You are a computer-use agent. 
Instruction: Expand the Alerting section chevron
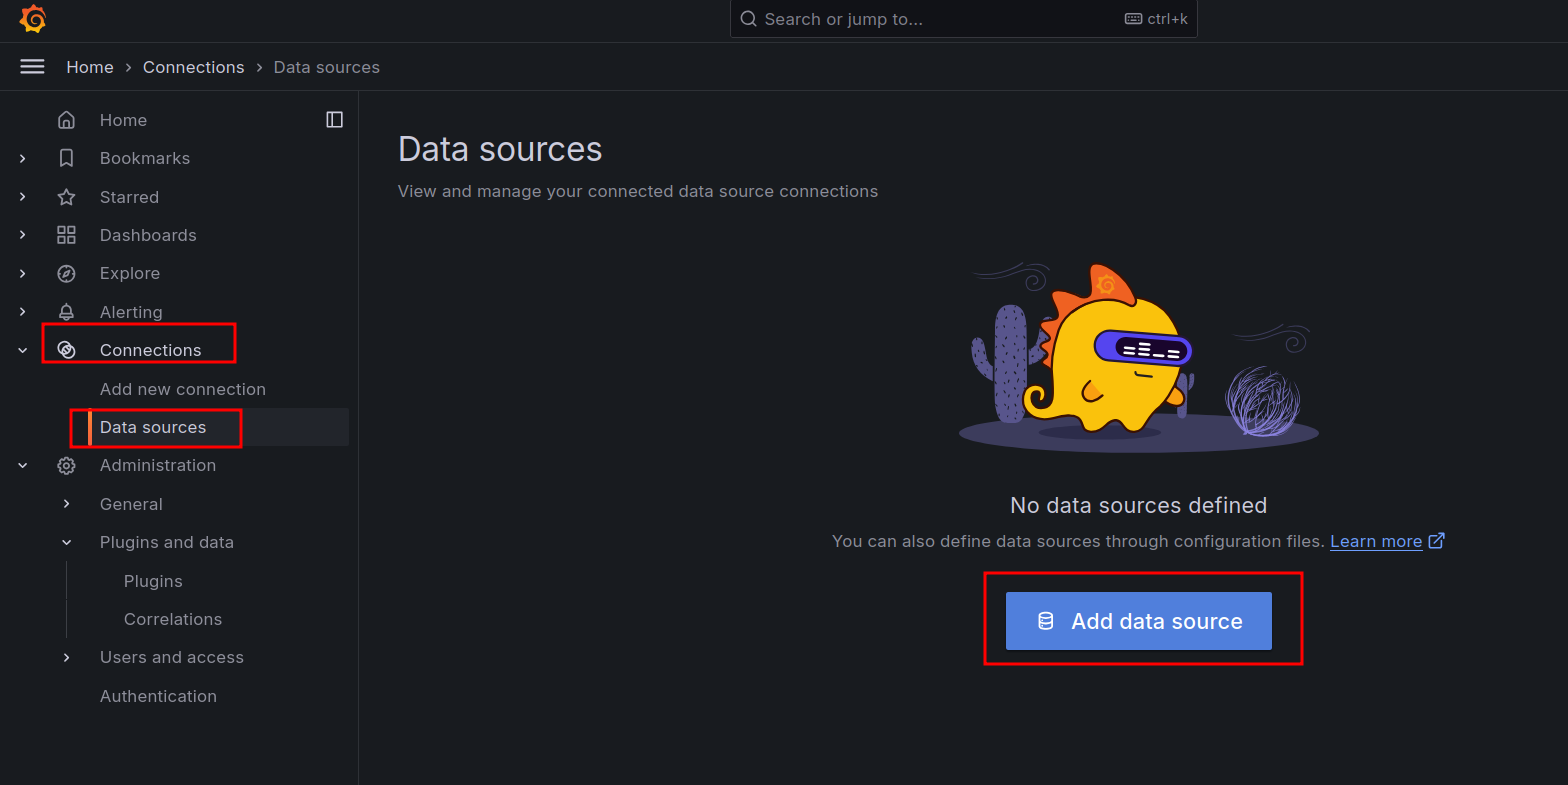23,312
